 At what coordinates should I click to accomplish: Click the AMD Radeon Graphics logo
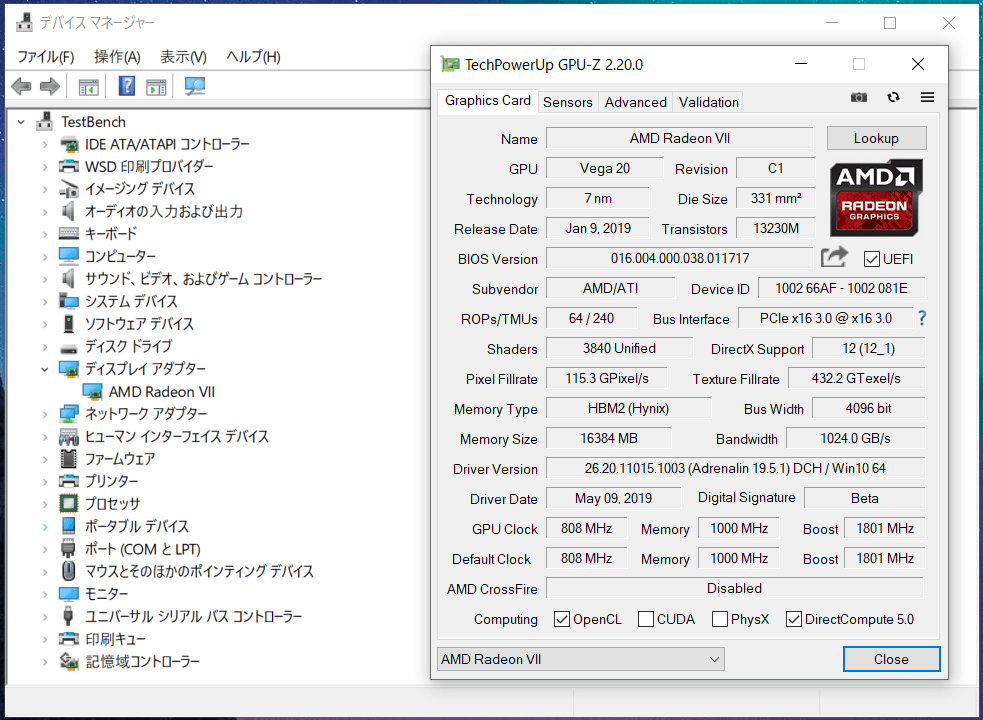coord(876,197)
